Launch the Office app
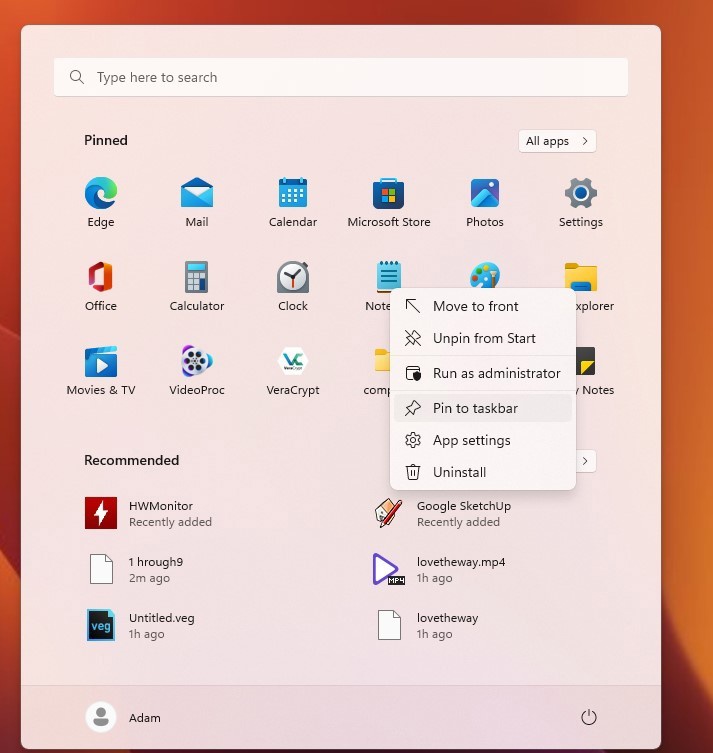This screenshot has height=753, width=713. click(x=101, y=277)
